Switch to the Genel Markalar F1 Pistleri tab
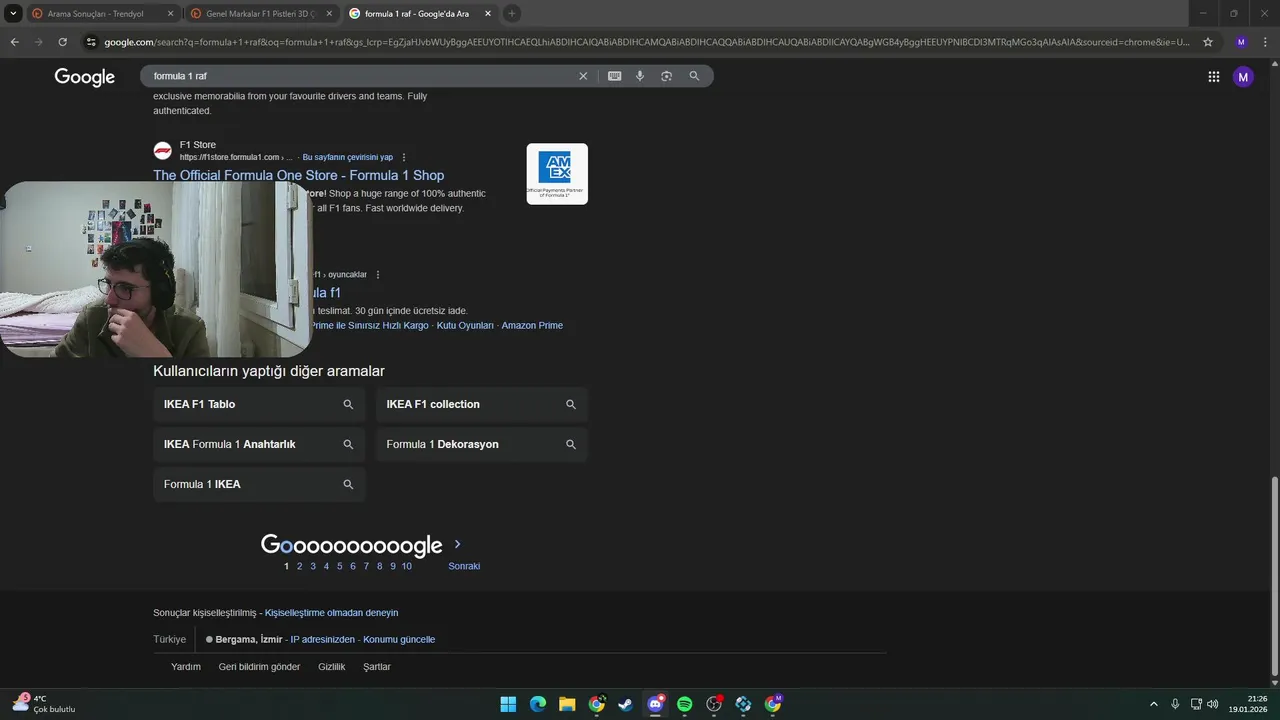Screen dimensions: 1280x720 260,13
